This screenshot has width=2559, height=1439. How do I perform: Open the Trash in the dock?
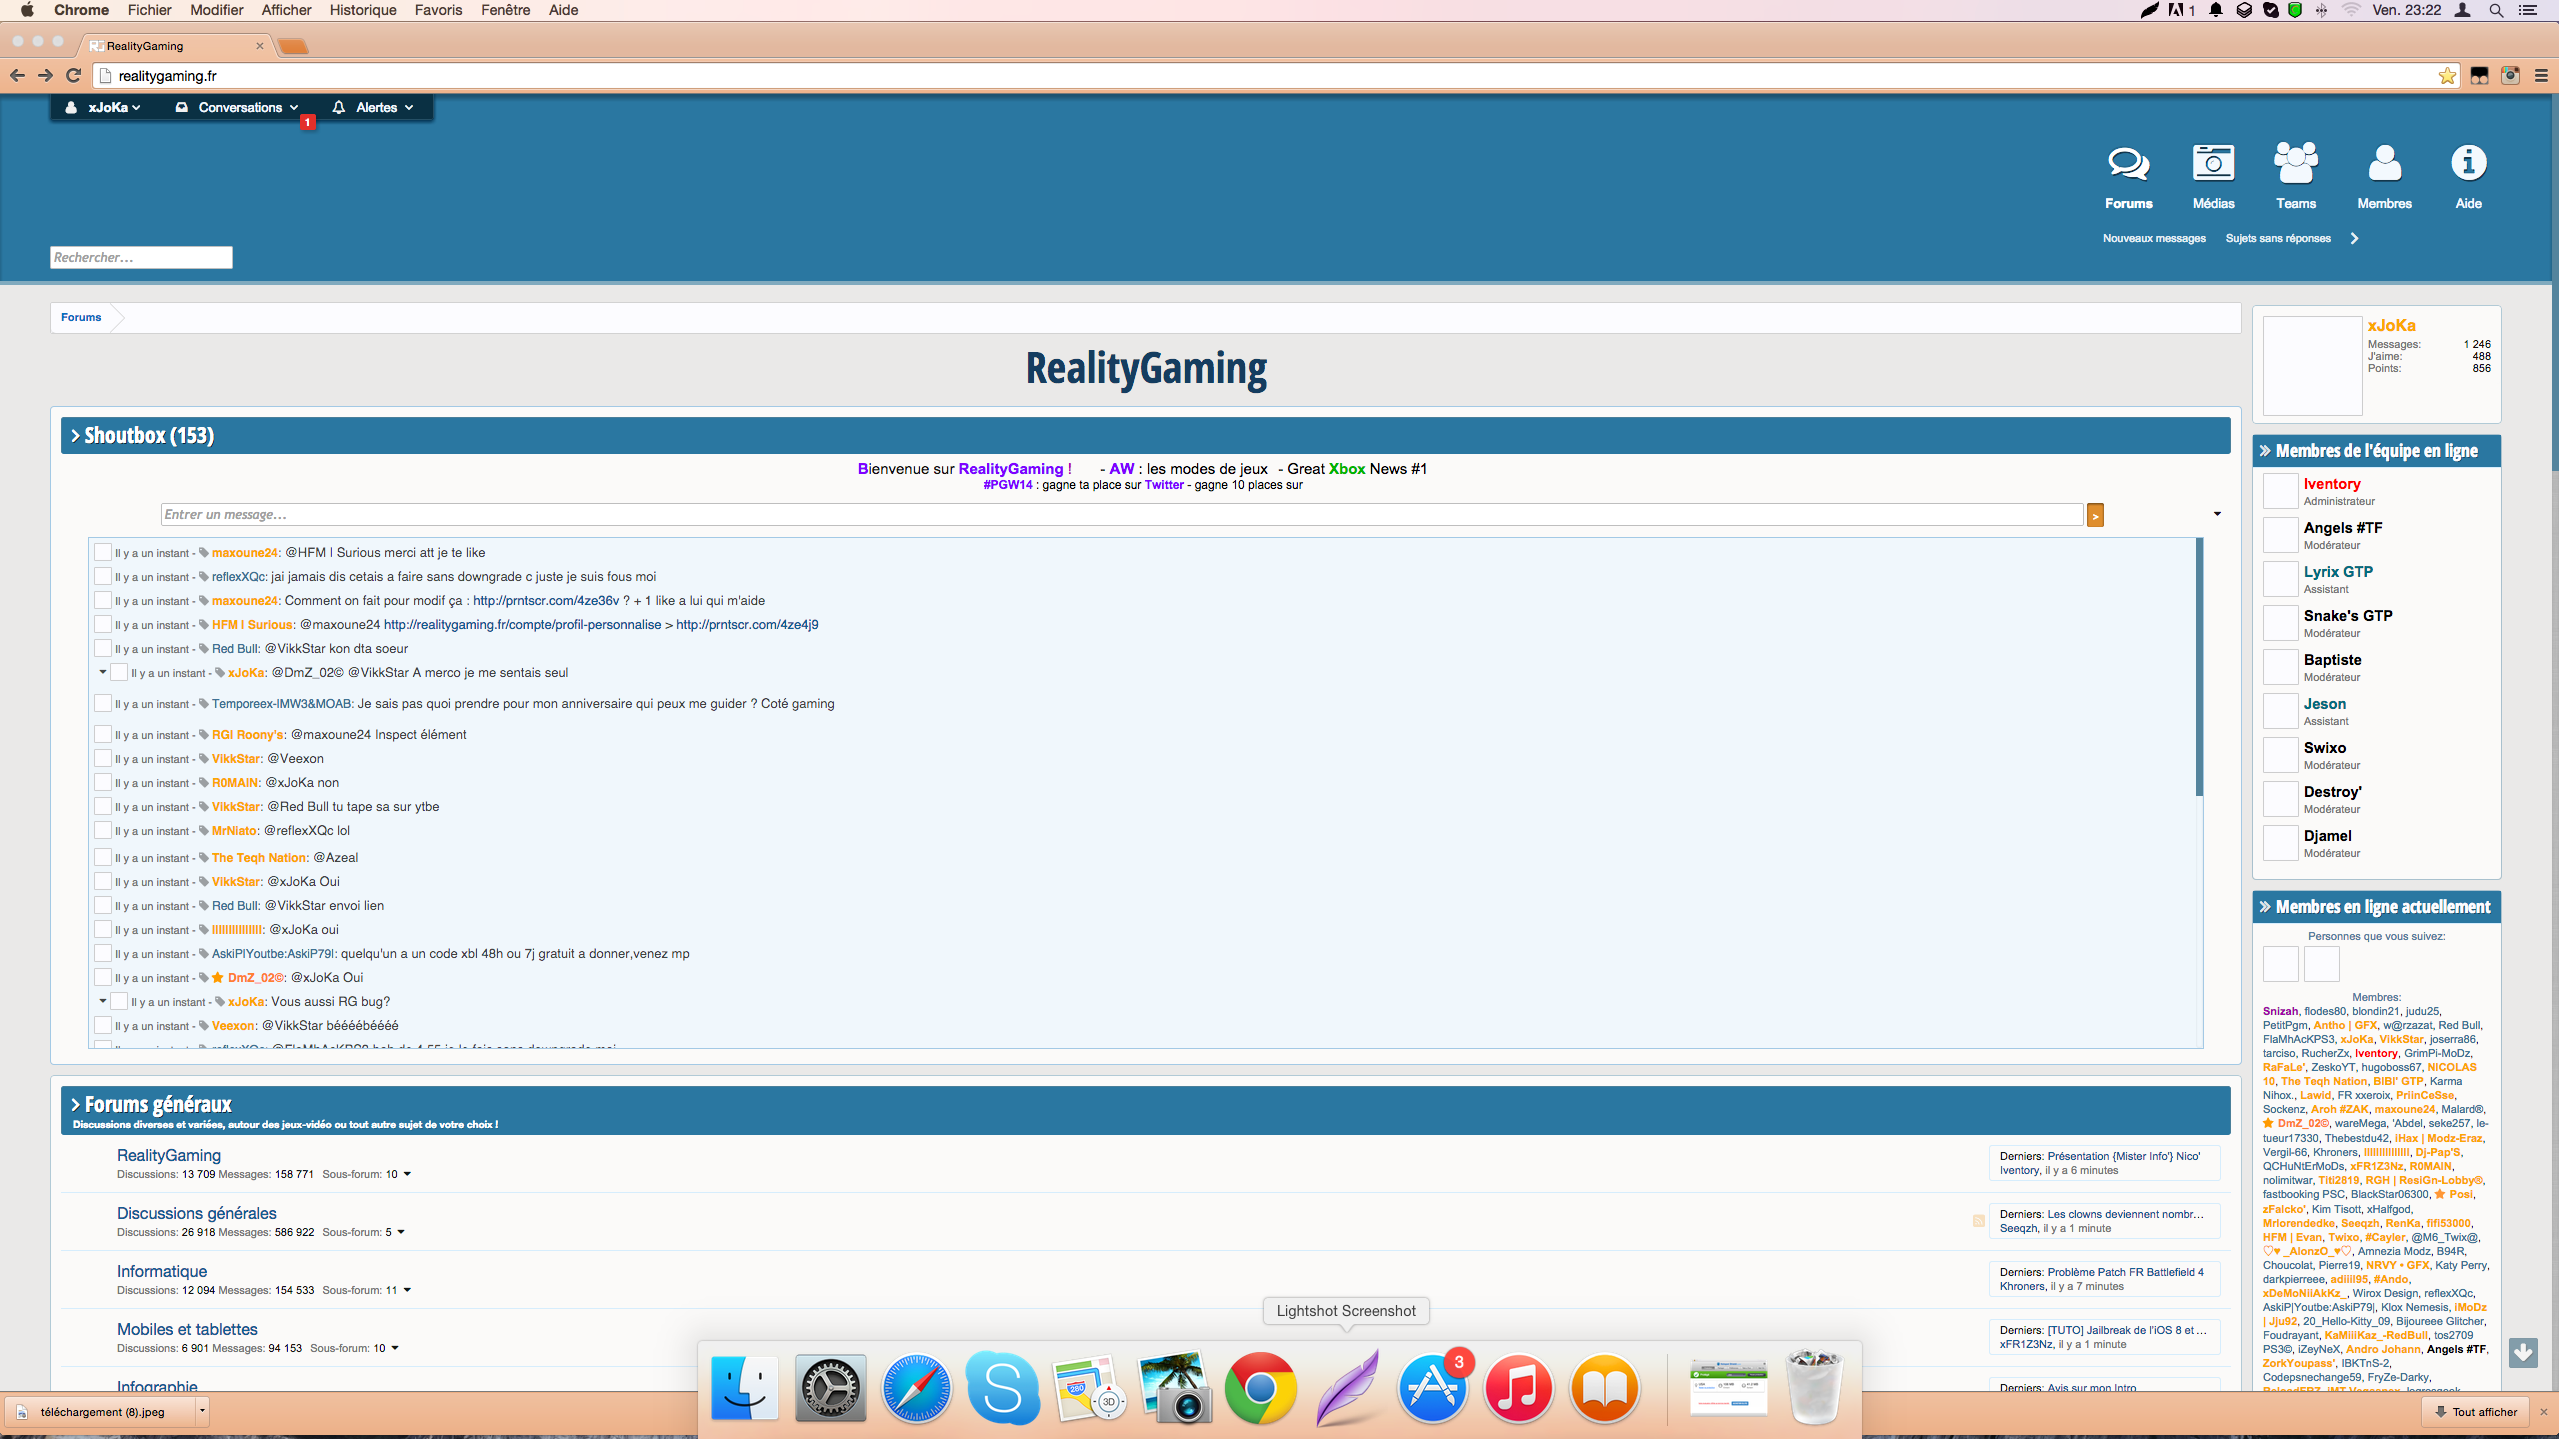(x=1814, y=1388)
